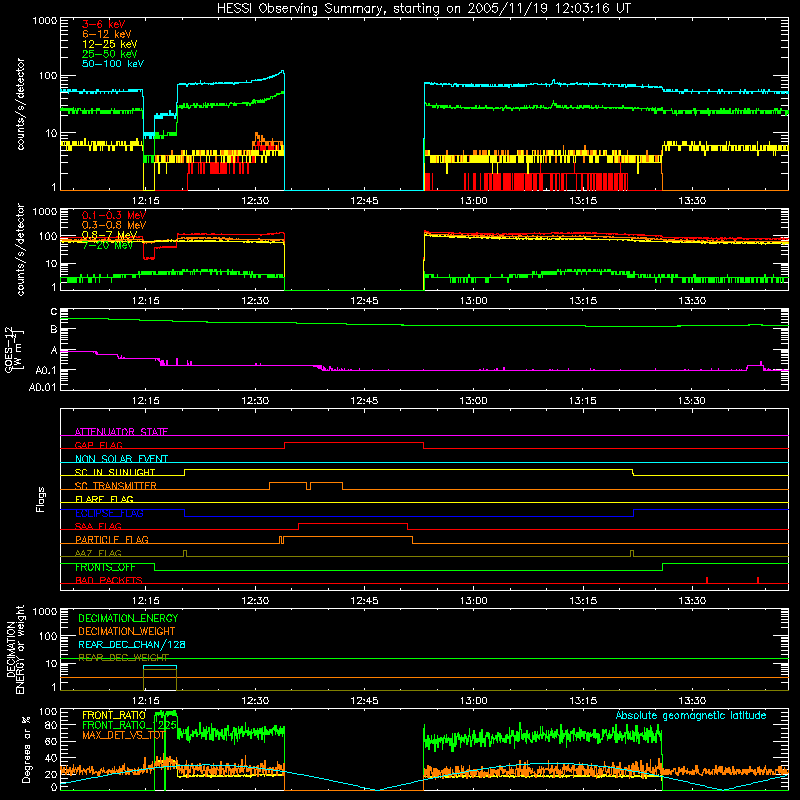Click the GAP_FLAG label
The image size is (800, 800).
[x=98, y=445]
